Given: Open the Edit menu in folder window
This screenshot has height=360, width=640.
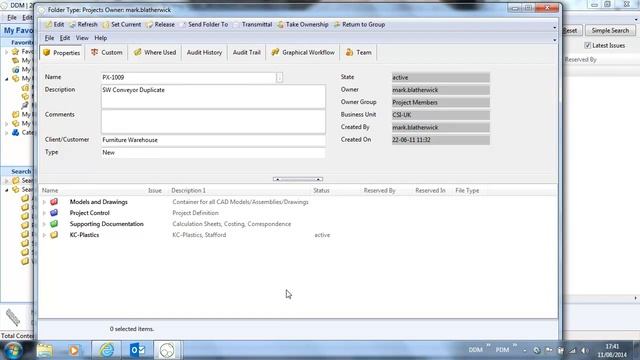Looking at the screenshot, I should 65,38.
